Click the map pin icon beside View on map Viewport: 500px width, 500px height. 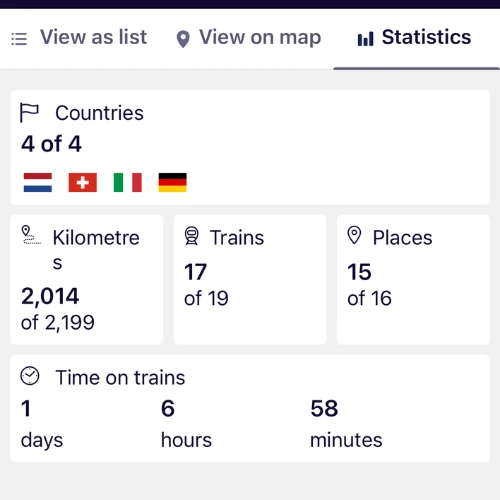tap(183, 39)
